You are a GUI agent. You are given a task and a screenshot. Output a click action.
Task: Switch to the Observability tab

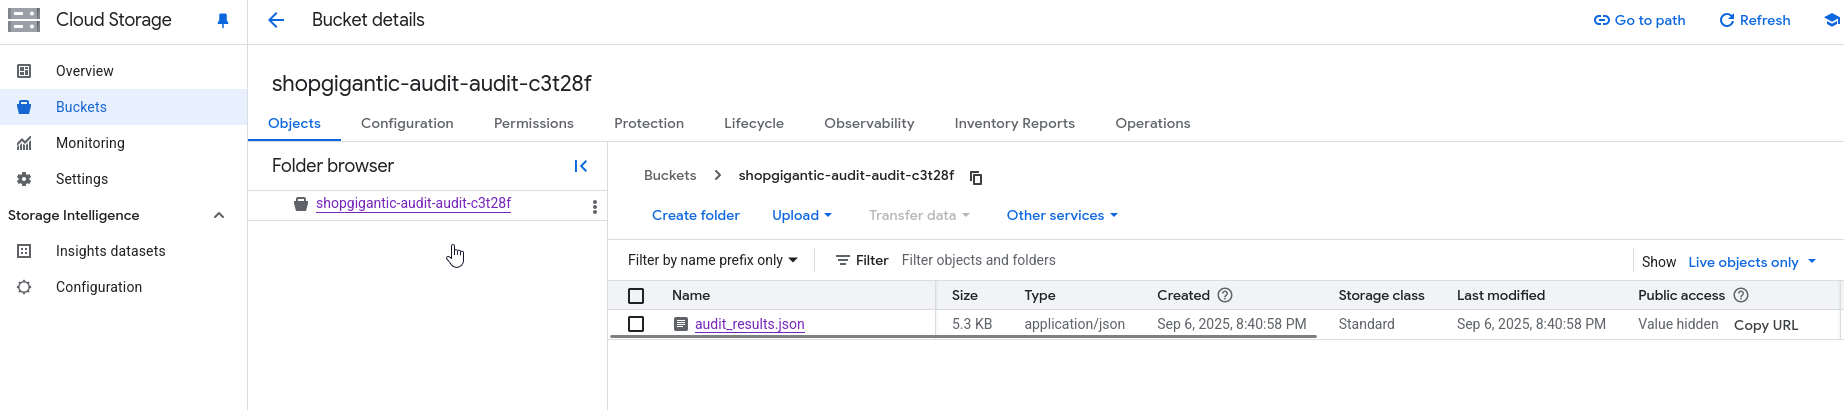tap(869, 123)
